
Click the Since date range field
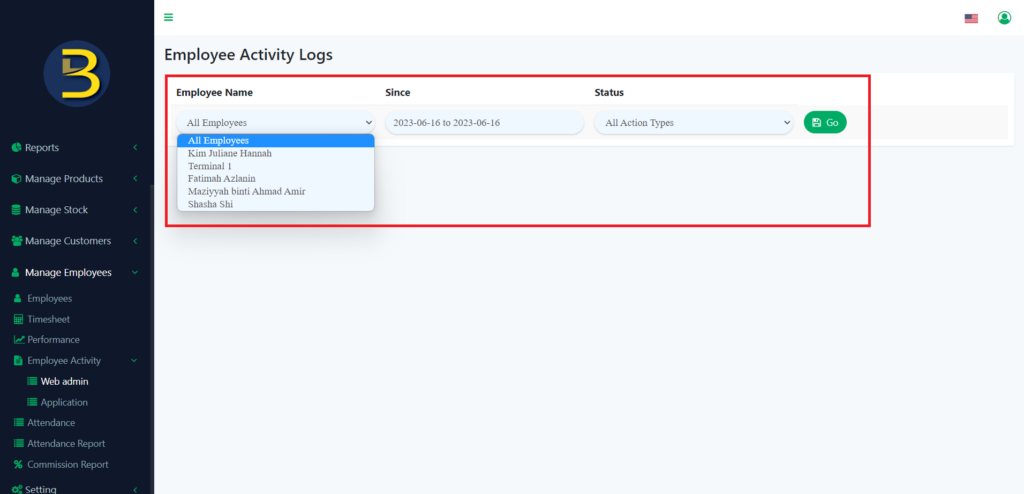click(484, 123)
